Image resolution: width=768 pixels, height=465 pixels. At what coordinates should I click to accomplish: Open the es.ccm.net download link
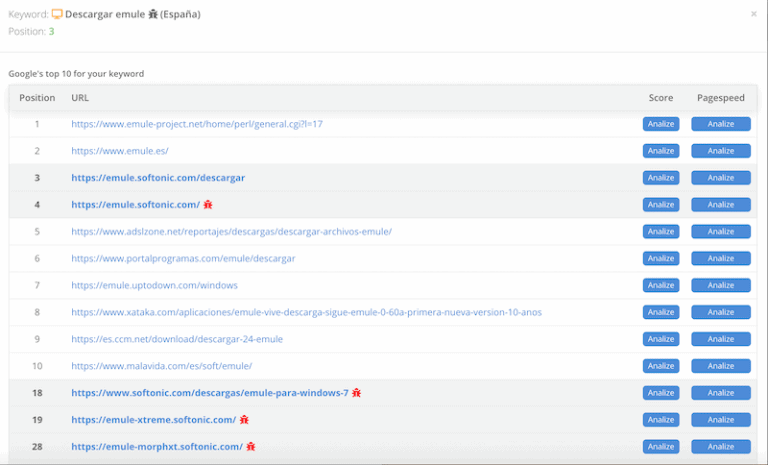[177, 339]
